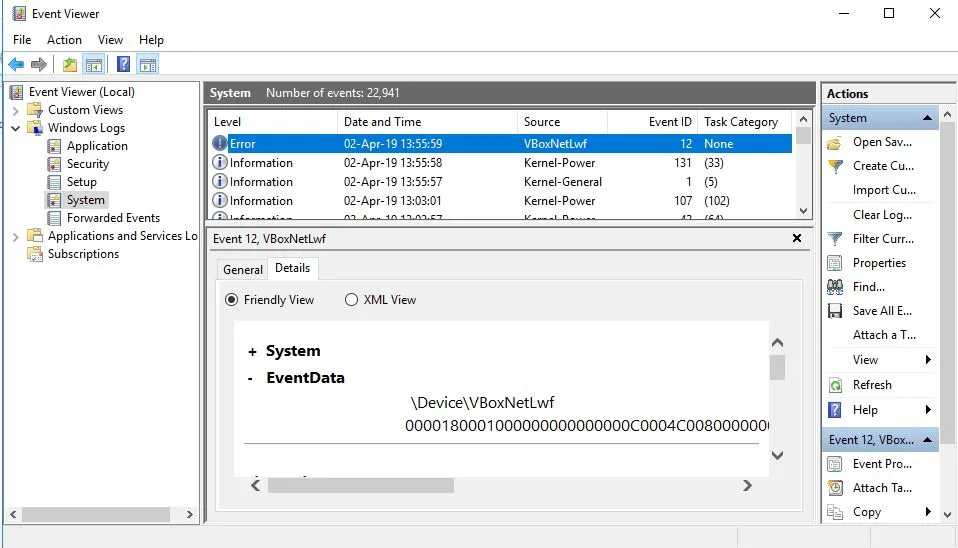
Task: Select the Security log icon
Action: click(x=54, y=164)
